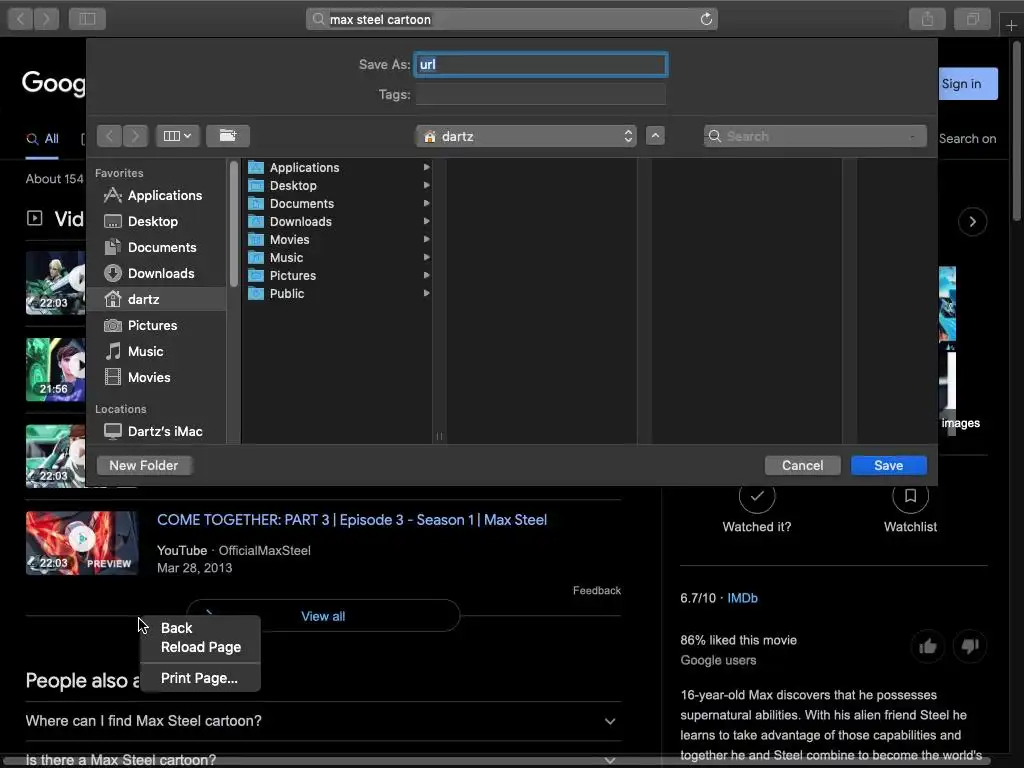Open the IMDb rating link
Image resolution: width=1024 pixels, height=768 pixels.
click(743, 598)
